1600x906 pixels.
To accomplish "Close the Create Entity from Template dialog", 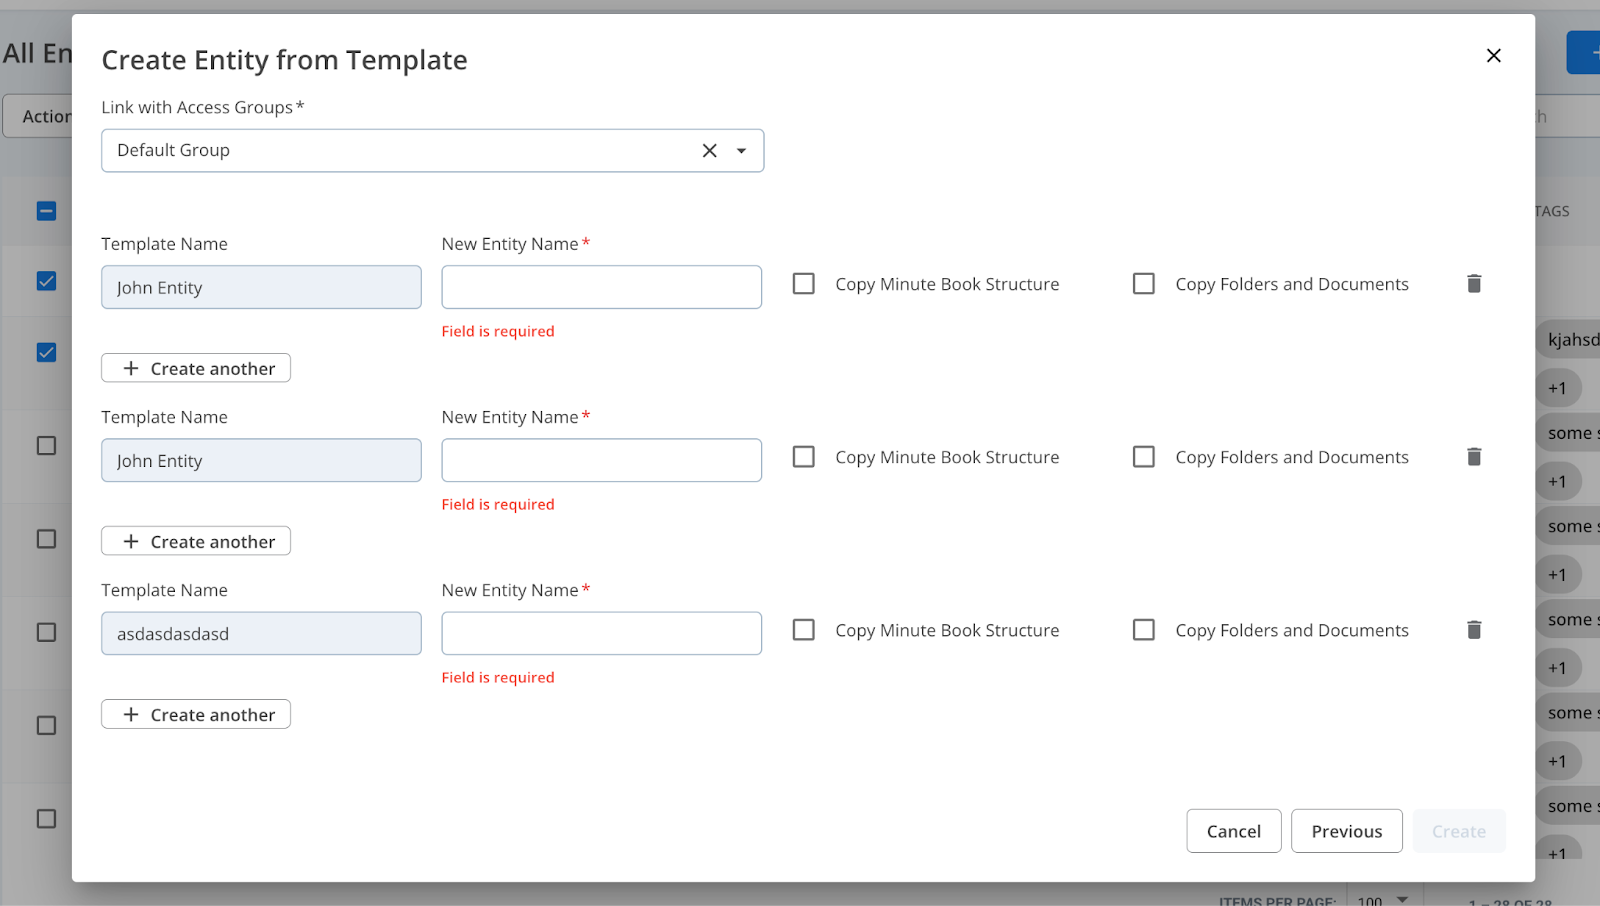I will 1493,56.
